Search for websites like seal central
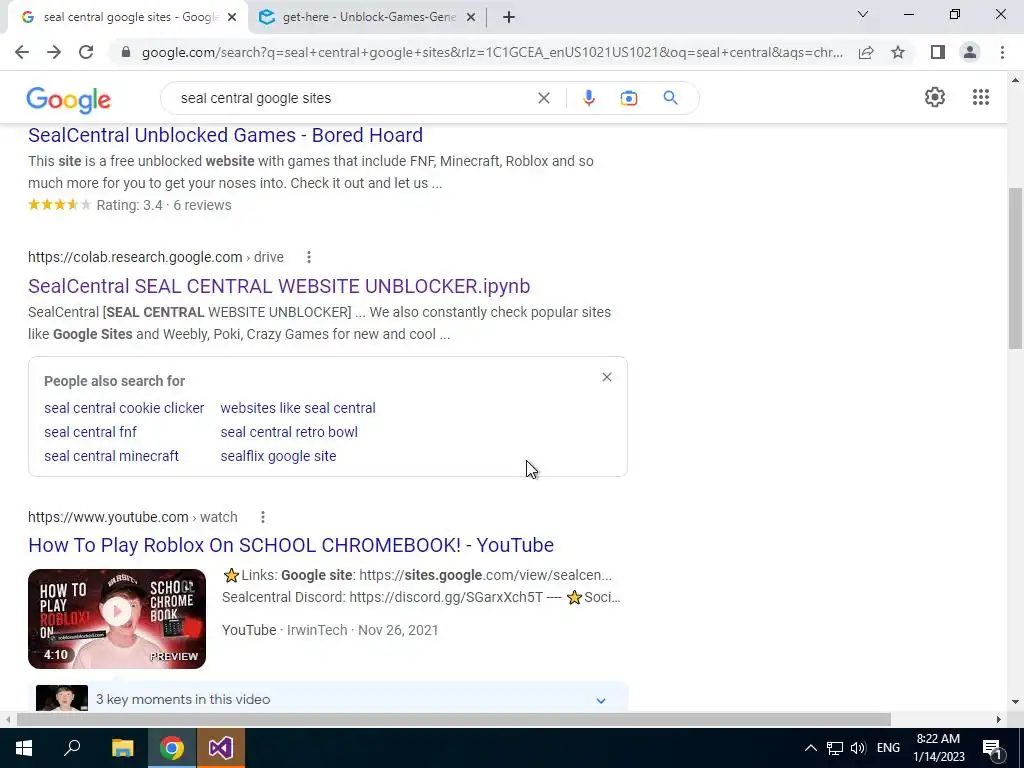This screenshot has height=768, width=1024. 298,408
